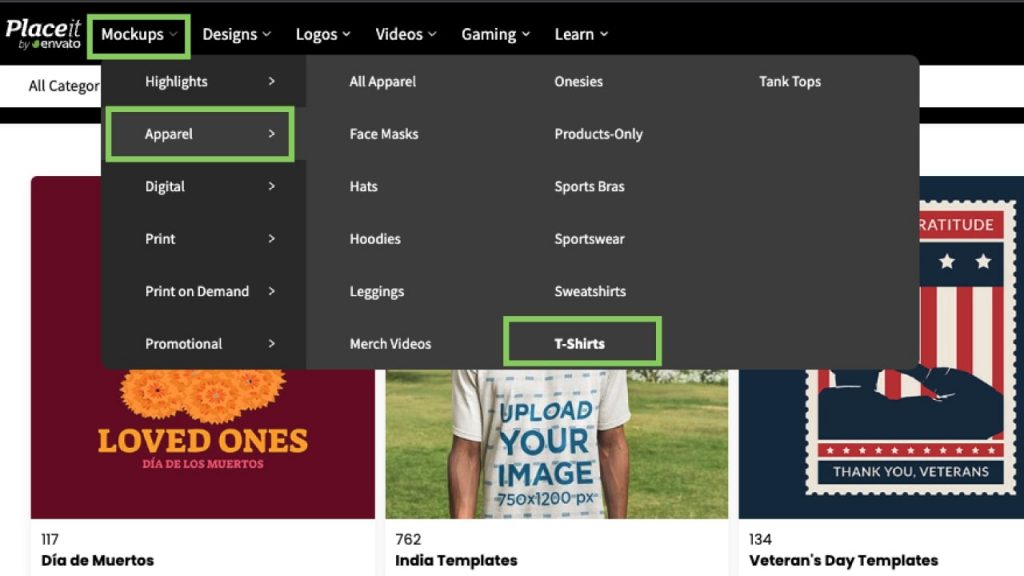Open the Logos dropdown menu

(x=323, y=35)
